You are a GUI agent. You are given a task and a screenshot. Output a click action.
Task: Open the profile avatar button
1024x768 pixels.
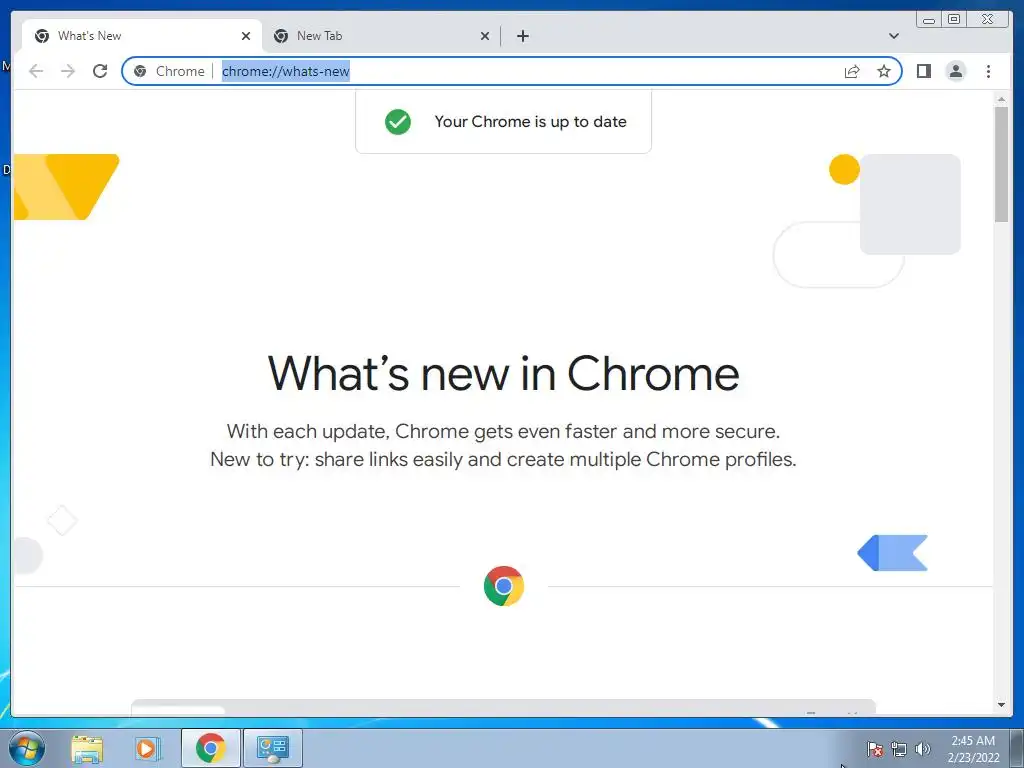click(x=955, y=71)
